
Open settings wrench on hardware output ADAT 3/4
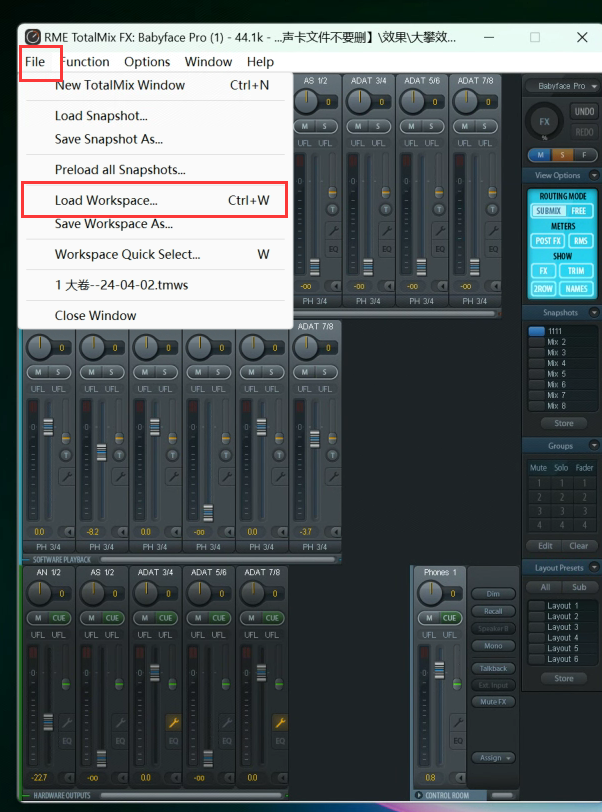(x=174, y=722)
